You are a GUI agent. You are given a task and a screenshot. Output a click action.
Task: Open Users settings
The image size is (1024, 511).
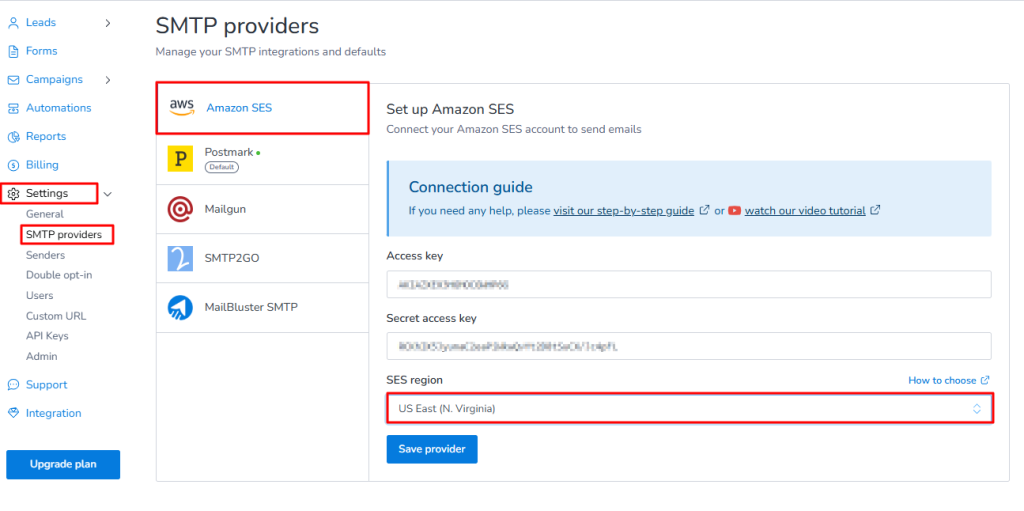[x=40, y=295]
